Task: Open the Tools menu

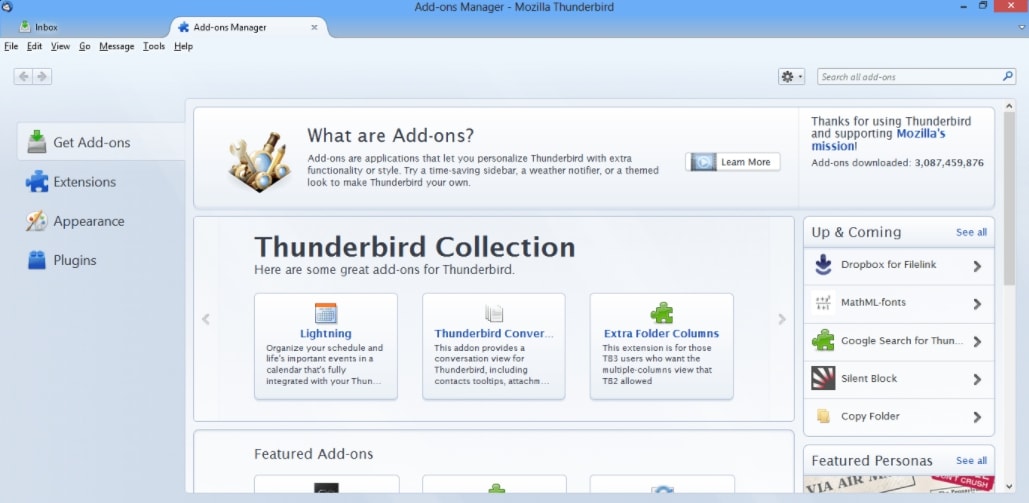Action: click(x=154, y=46)
